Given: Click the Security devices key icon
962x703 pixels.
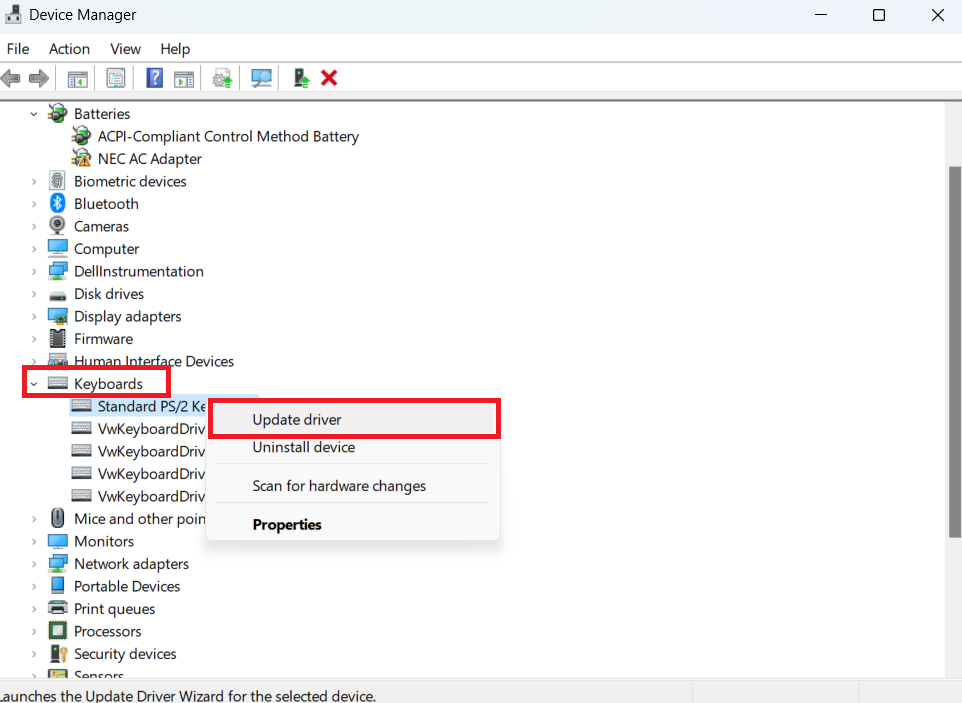Looking at the screenshot, I should [58, 653].
